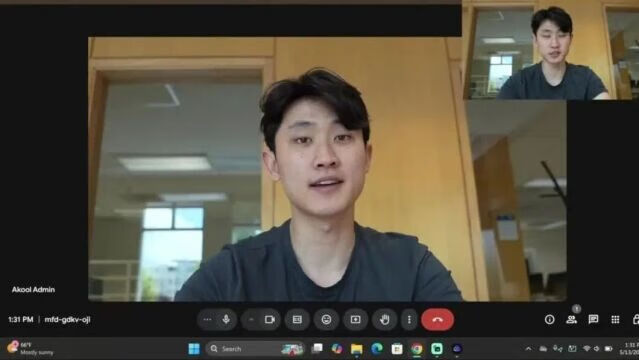
Task: Open meeting details info panel
Action: tap(549, 320)
